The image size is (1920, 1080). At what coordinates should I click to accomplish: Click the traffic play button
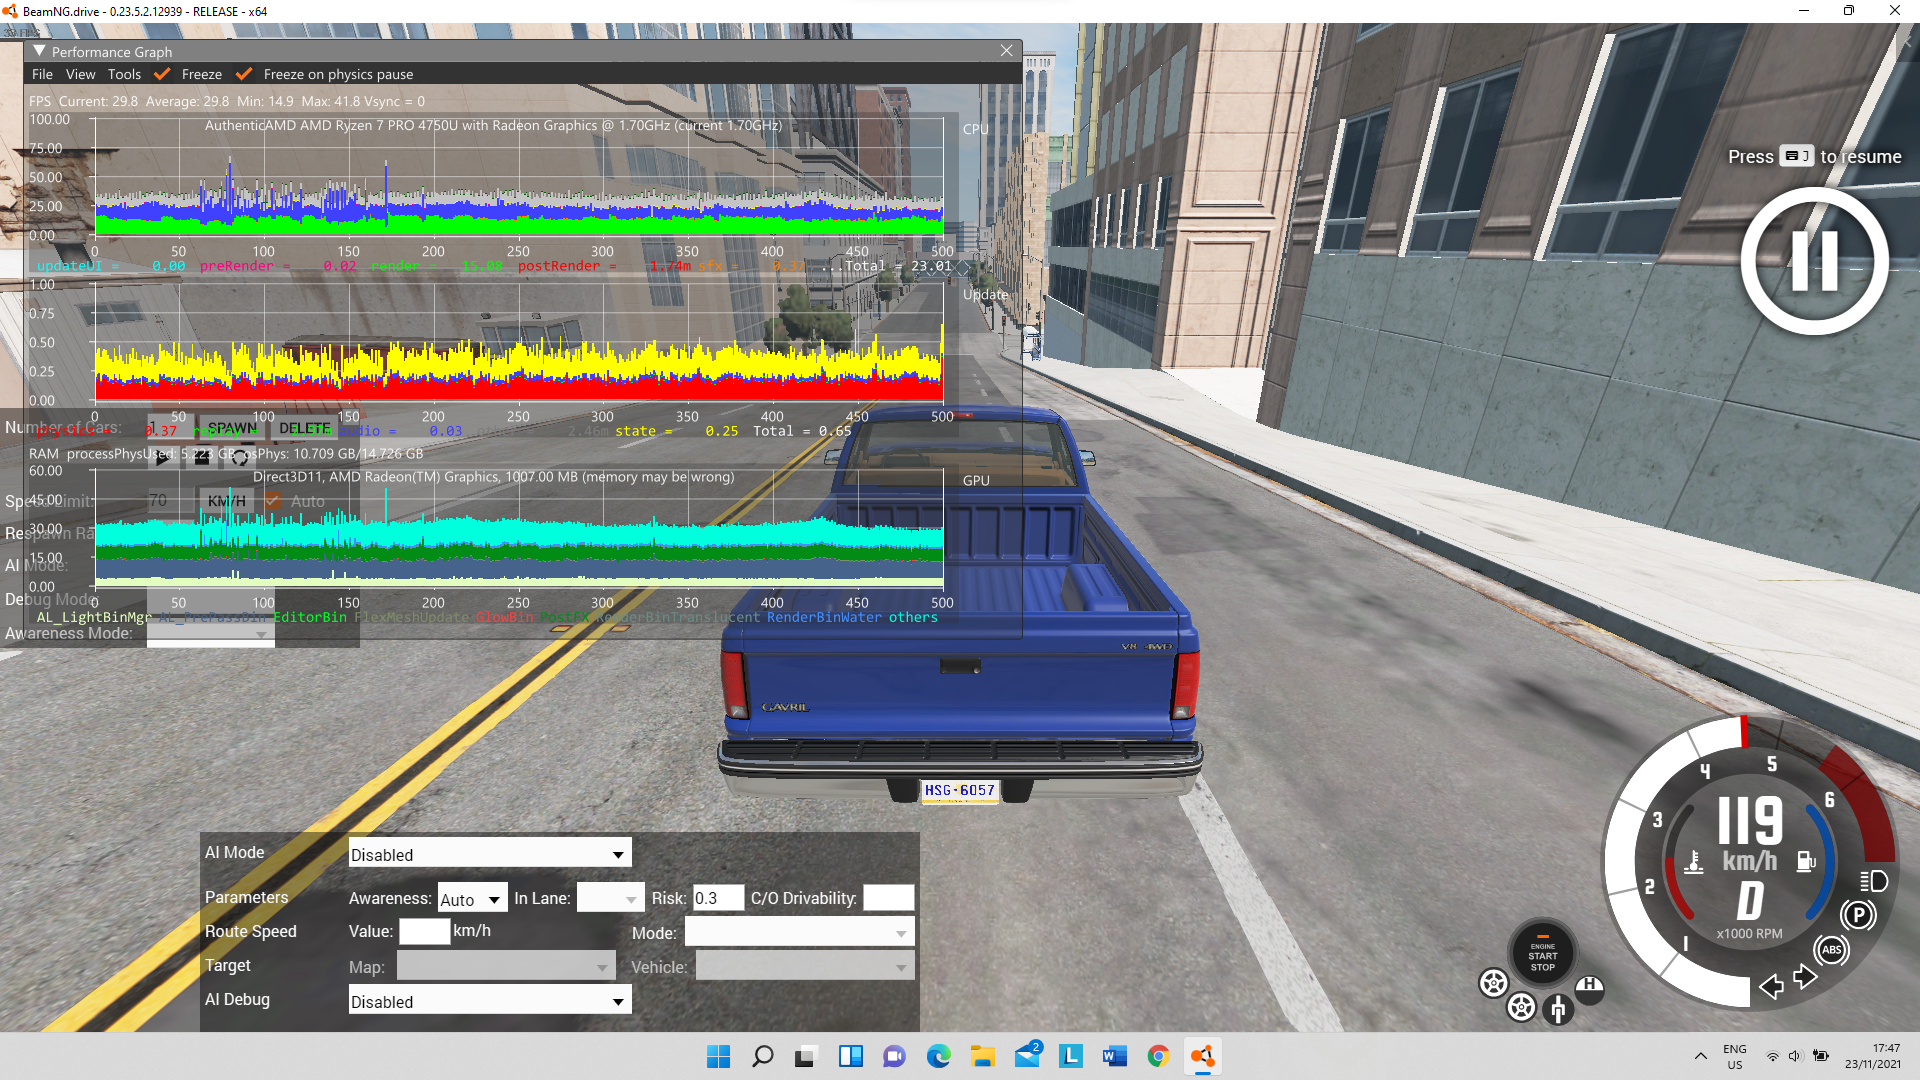click(x=162, y=458)
